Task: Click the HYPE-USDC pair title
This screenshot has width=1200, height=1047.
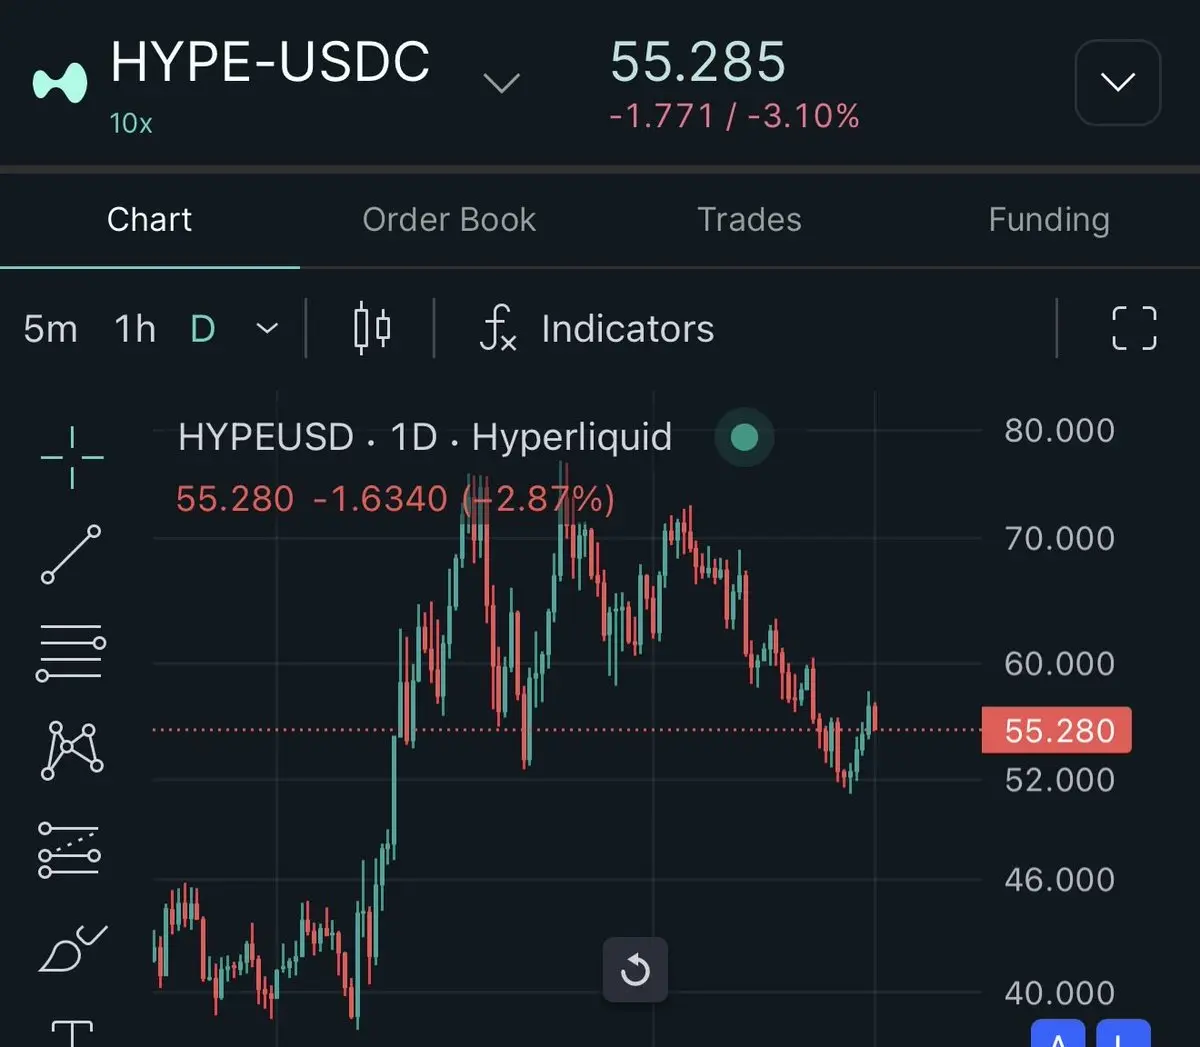Action: point(270,62)
